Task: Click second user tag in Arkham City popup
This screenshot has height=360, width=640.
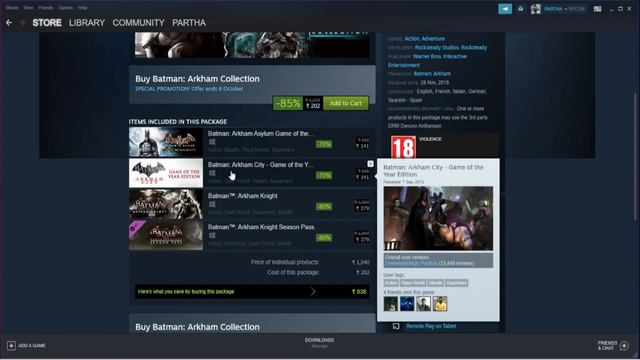Action: 413,283
